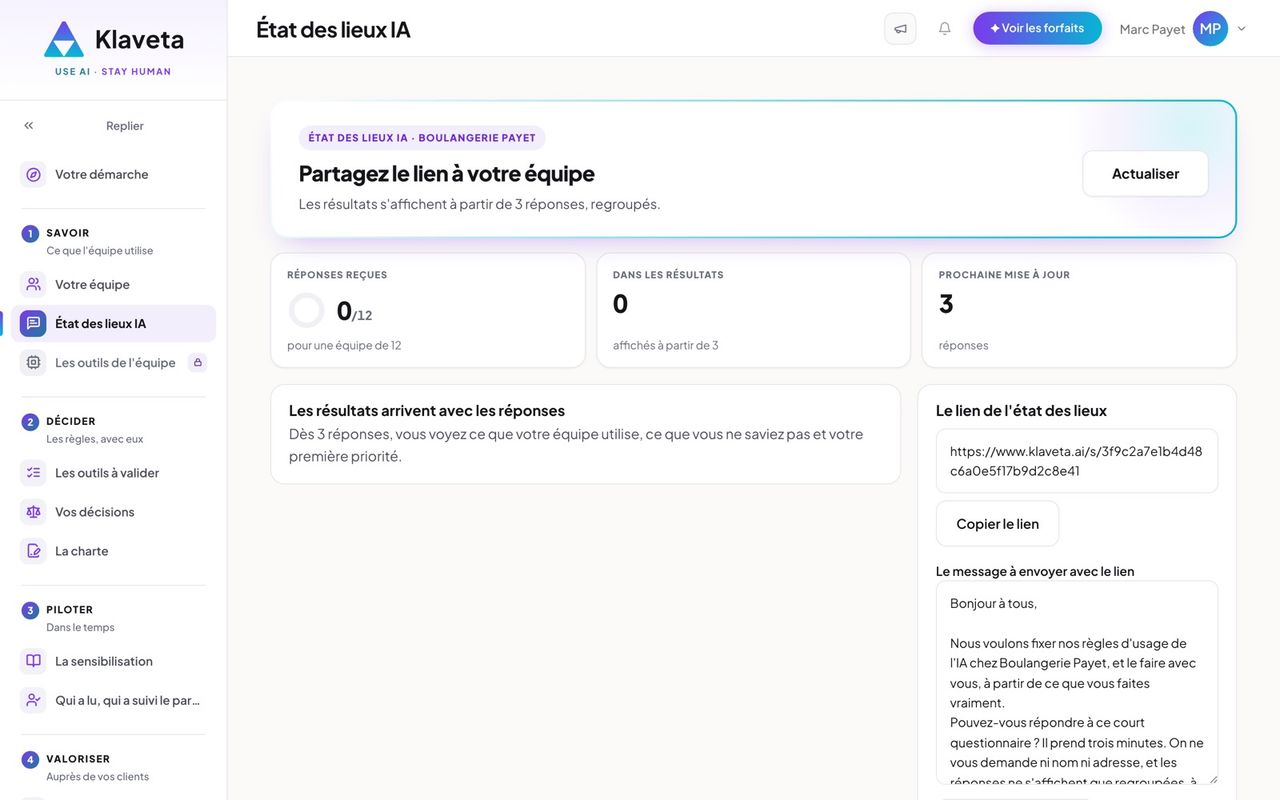Open notifications bell
Image resolution: width=1280 pixels, height=800 pixels.
click(x=944, y=28)
